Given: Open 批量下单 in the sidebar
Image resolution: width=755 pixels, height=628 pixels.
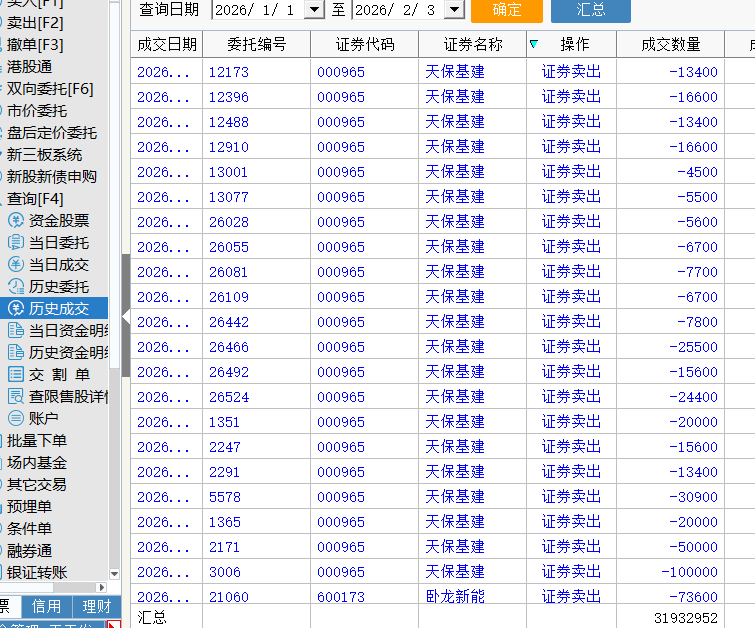Looking at the screenshot, I should coord(37,440).
